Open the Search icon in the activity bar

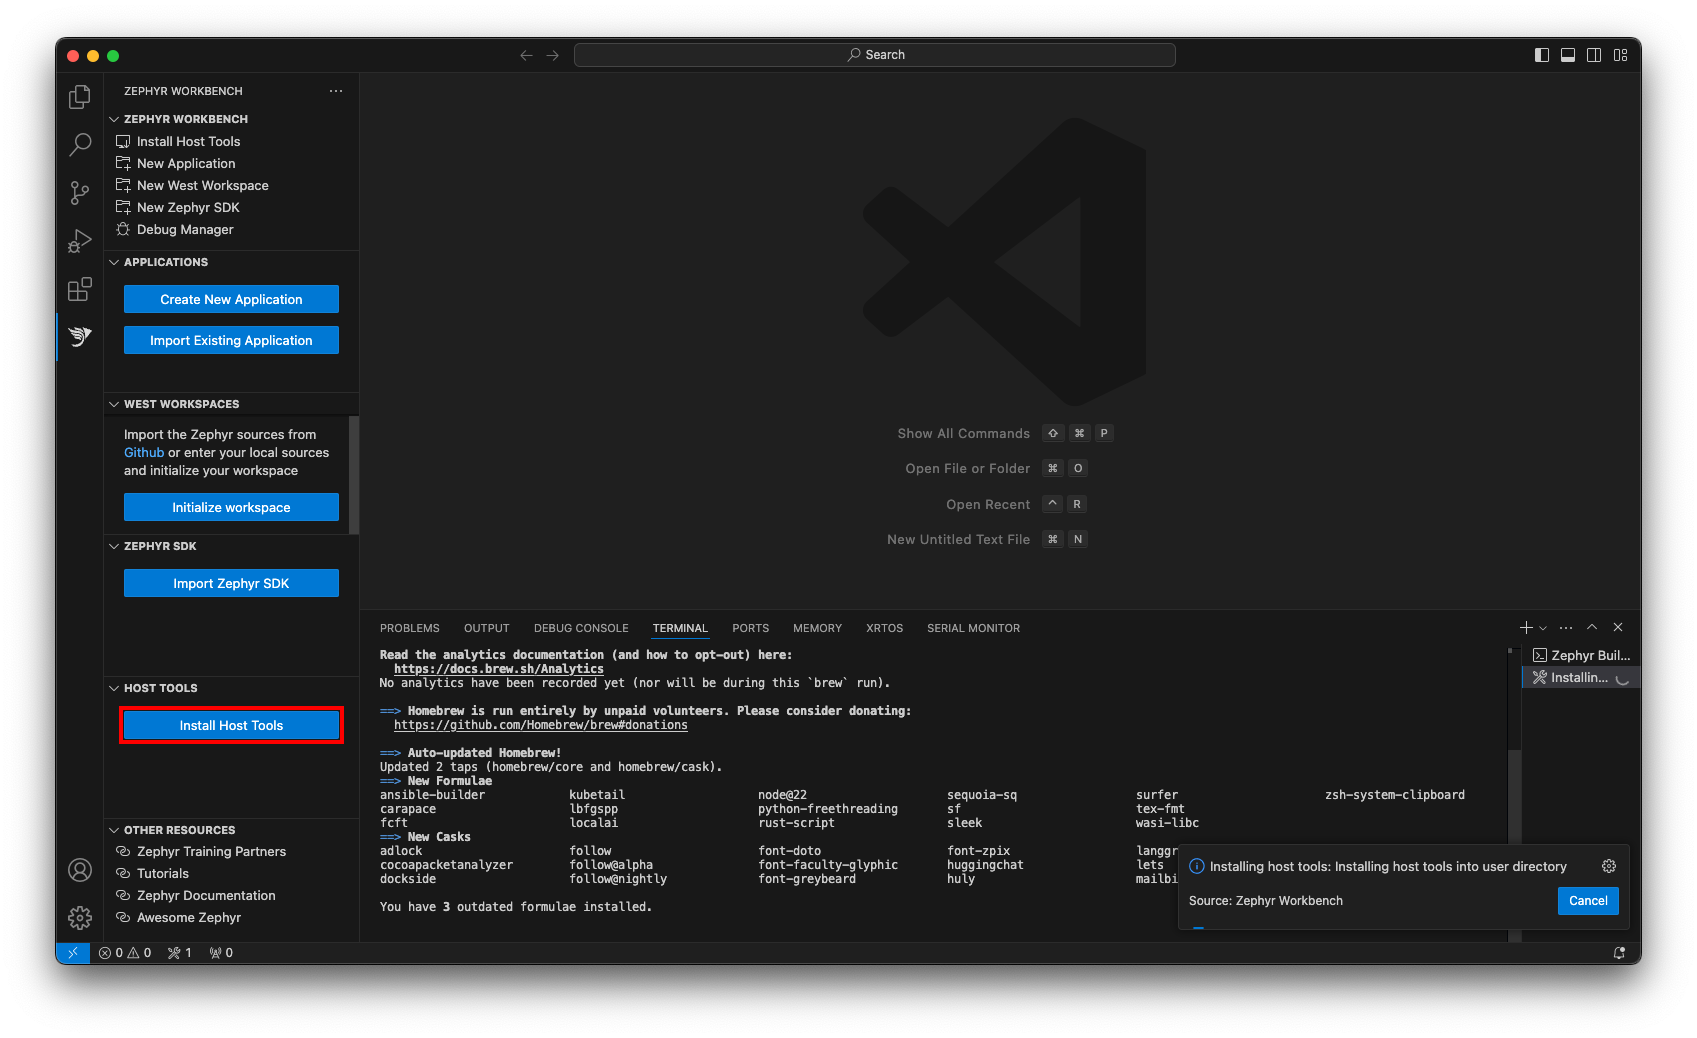[x=79, y=144]
